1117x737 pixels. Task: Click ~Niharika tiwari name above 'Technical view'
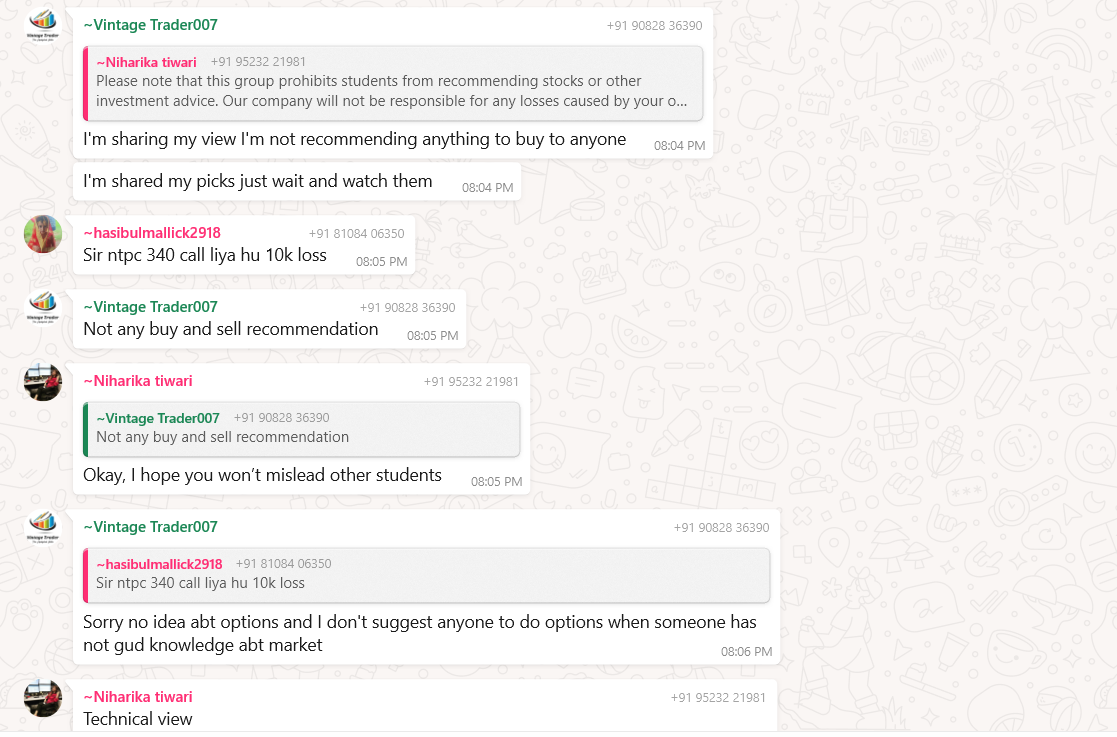(138, 696)
